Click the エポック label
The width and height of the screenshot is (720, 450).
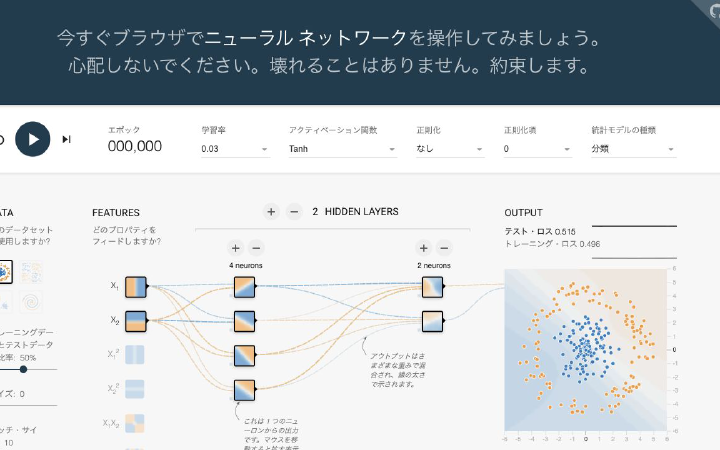click(124, 130)
